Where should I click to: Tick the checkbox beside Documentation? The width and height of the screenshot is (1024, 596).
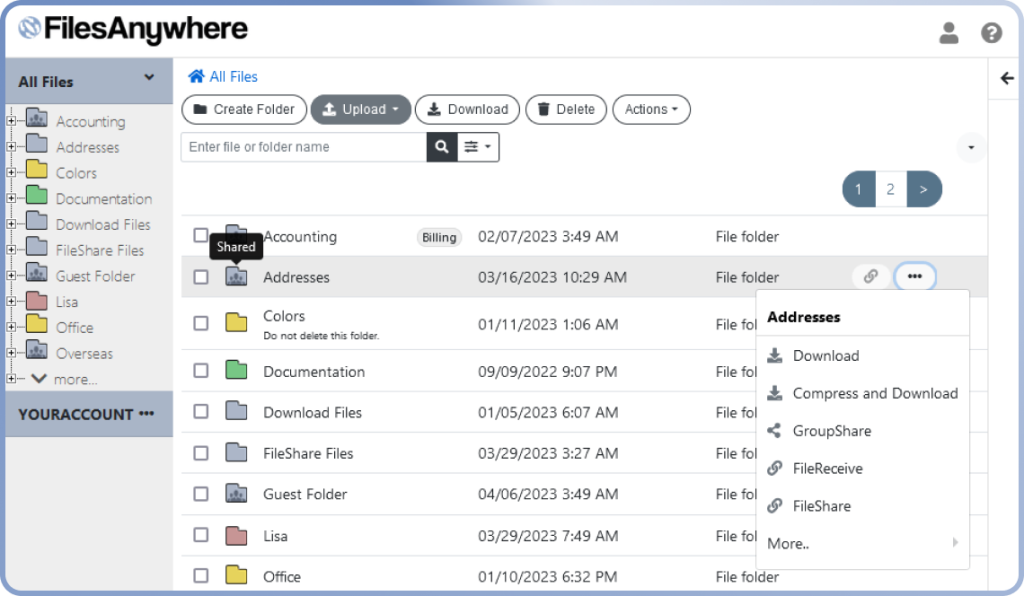coord(200,370)
